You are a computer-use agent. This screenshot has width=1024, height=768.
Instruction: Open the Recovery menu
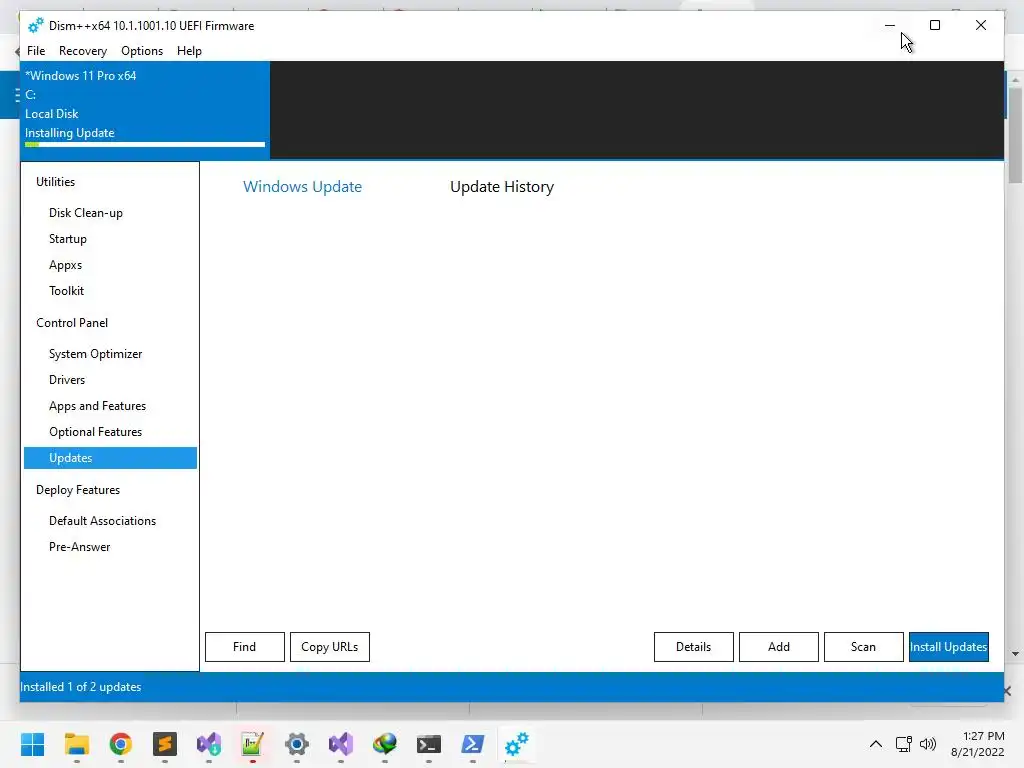(83, 51)
